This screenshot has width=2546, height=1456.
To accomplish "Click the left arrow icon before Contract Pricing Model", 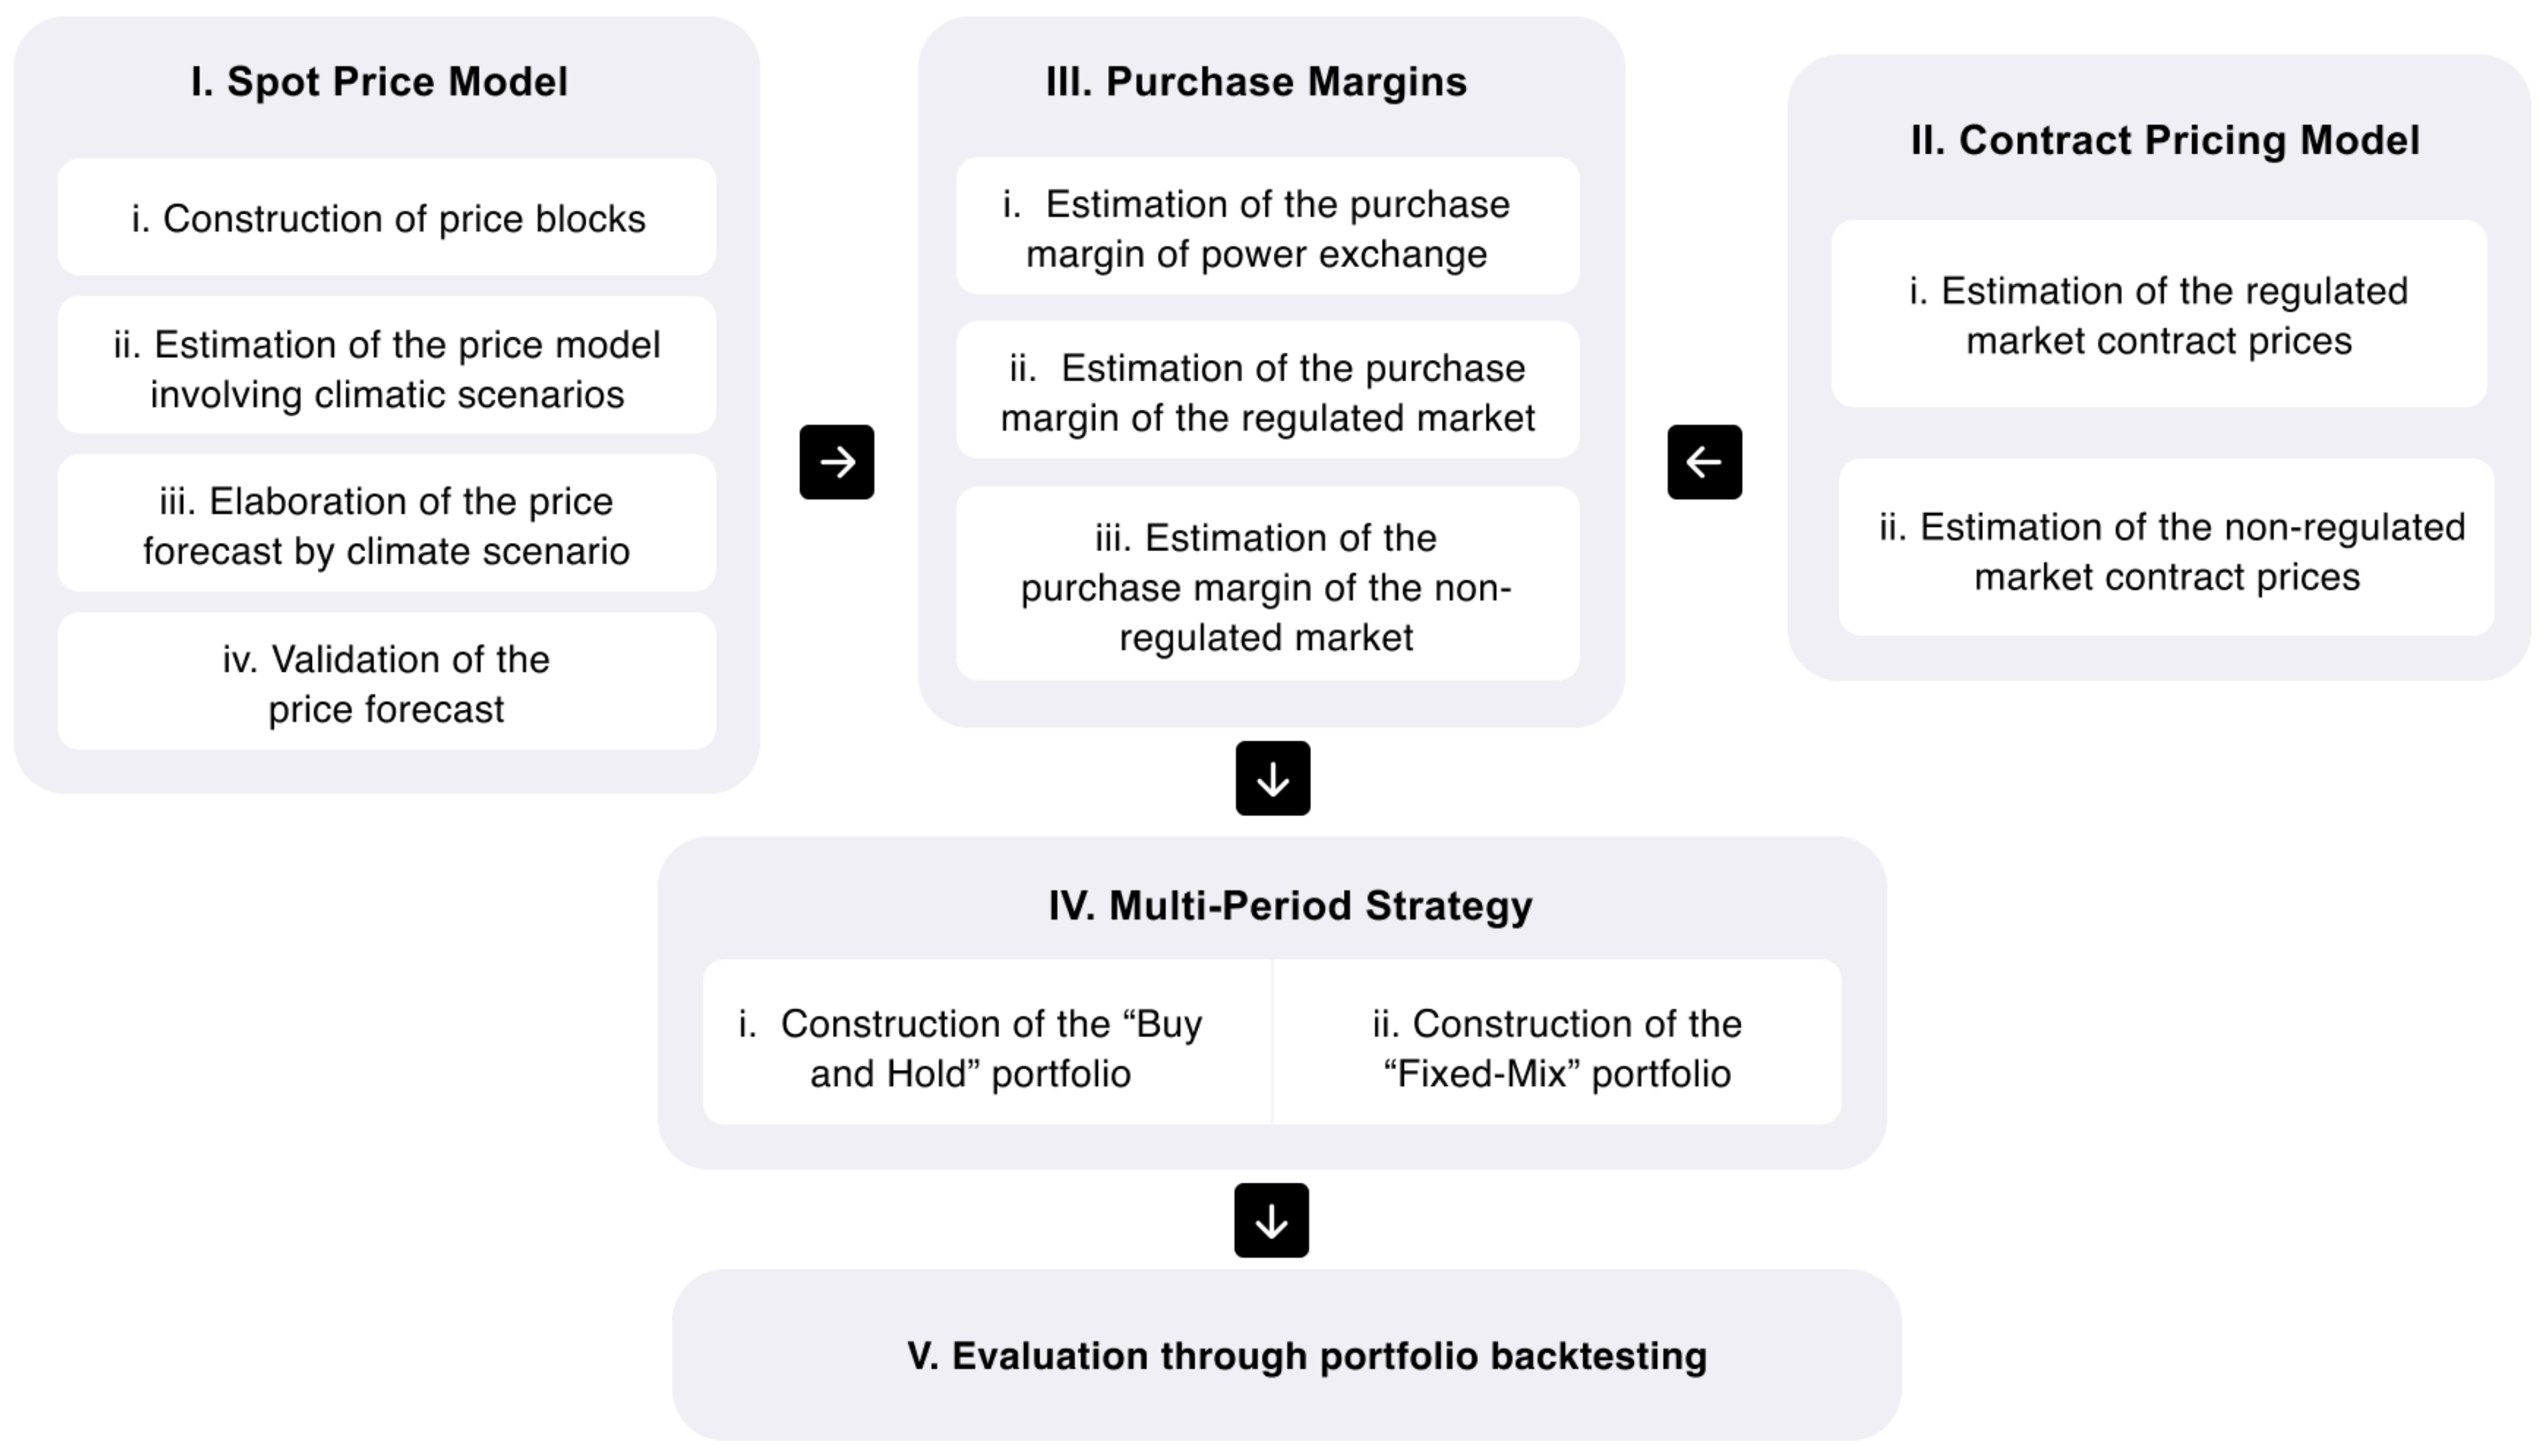I will 1704,462.
